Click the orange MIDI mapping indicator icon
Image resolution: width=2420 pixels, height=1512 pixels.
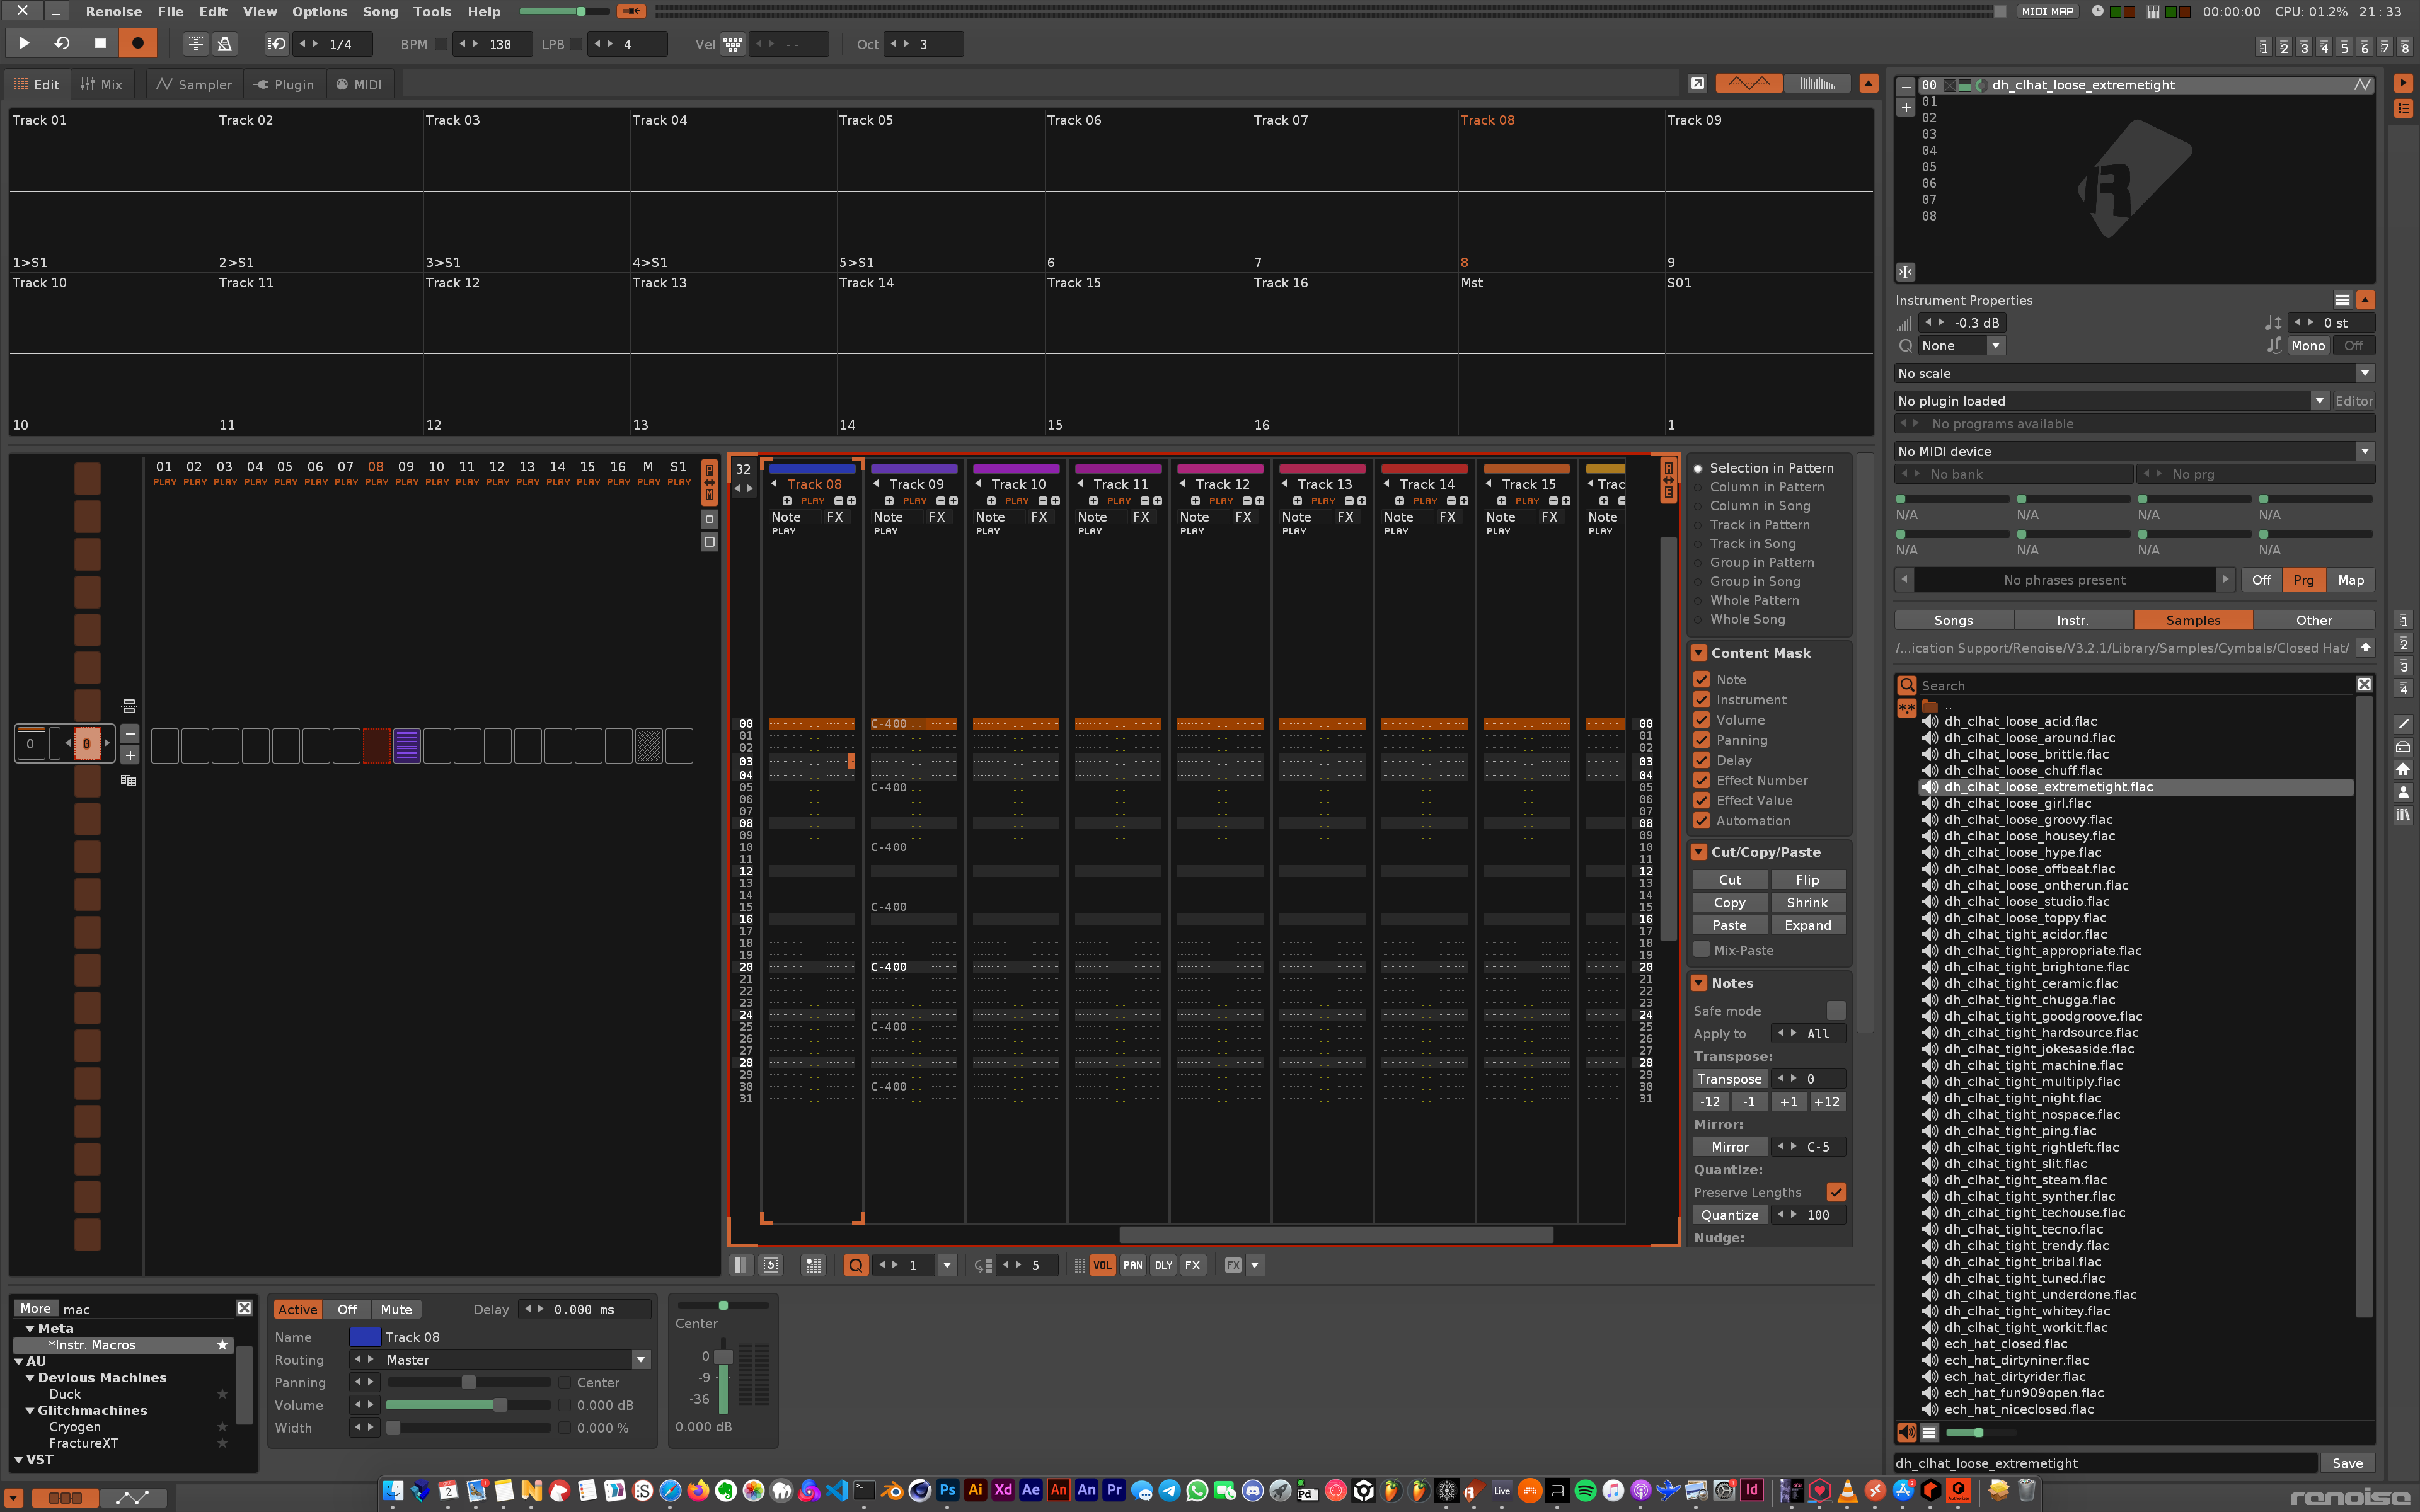click(631, 11)
